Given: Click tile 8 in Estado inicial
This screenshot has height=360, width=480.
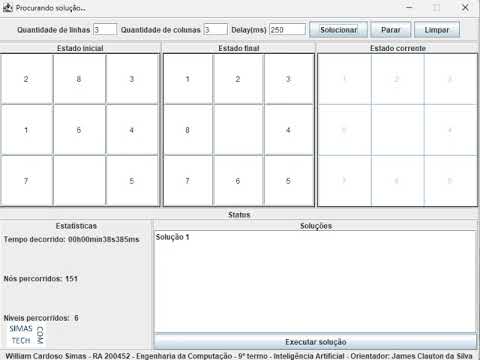Looking at the screenshot, I should coord(79,79).
